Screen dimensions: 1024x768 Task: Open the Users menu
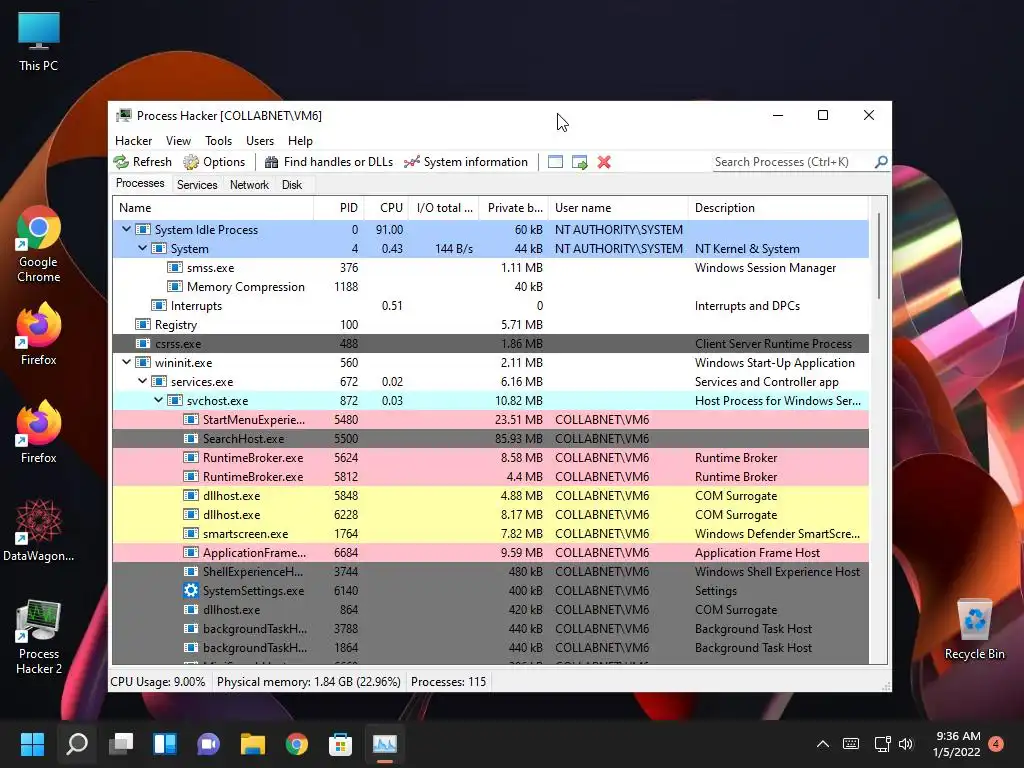point(260,140)
